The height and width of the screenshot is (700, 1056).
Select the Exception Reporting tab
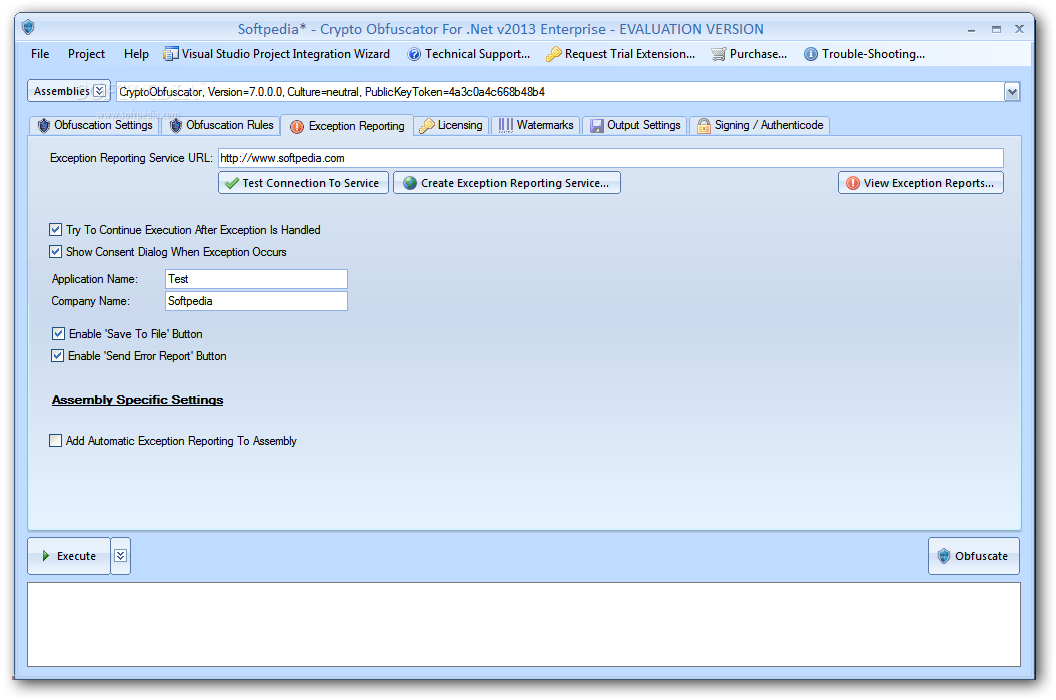coord(348,126)
